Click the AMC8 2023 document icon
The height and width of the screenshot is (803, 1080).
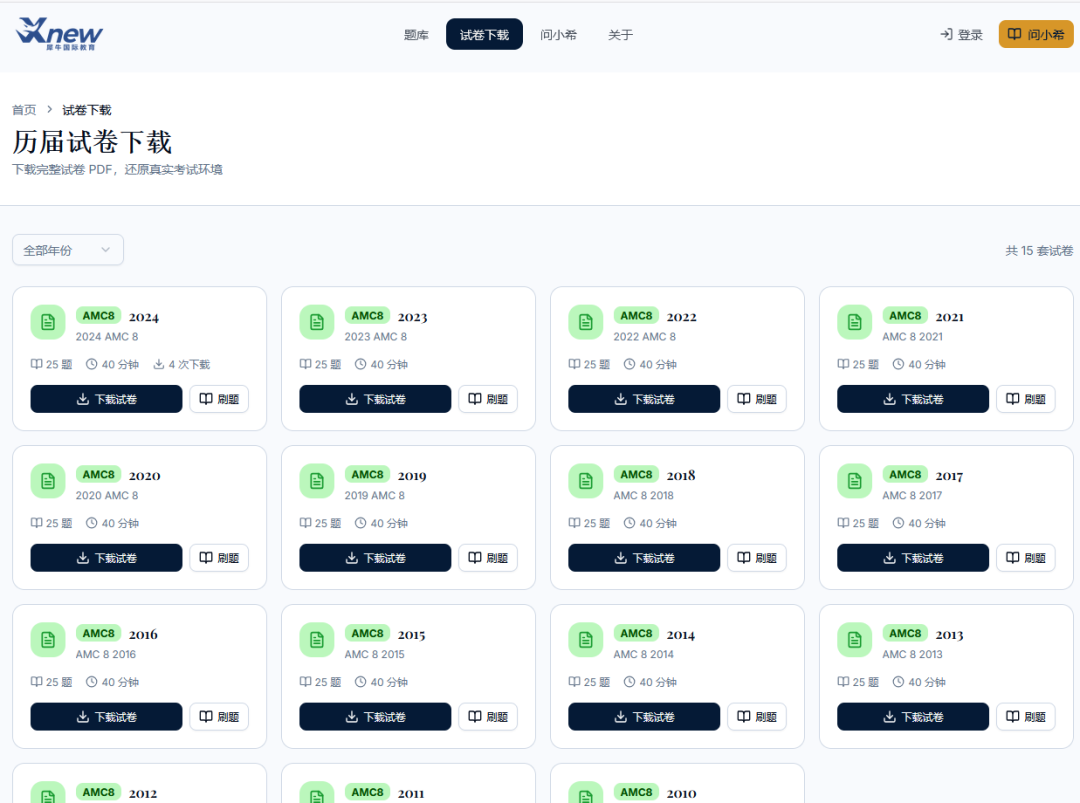pos(317,322)
